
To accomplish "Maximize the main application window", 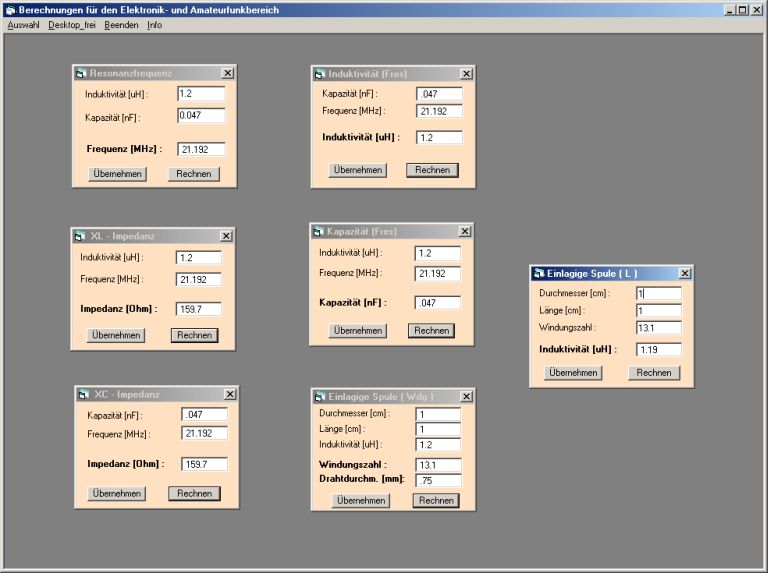I will click(x=743, y=10).
